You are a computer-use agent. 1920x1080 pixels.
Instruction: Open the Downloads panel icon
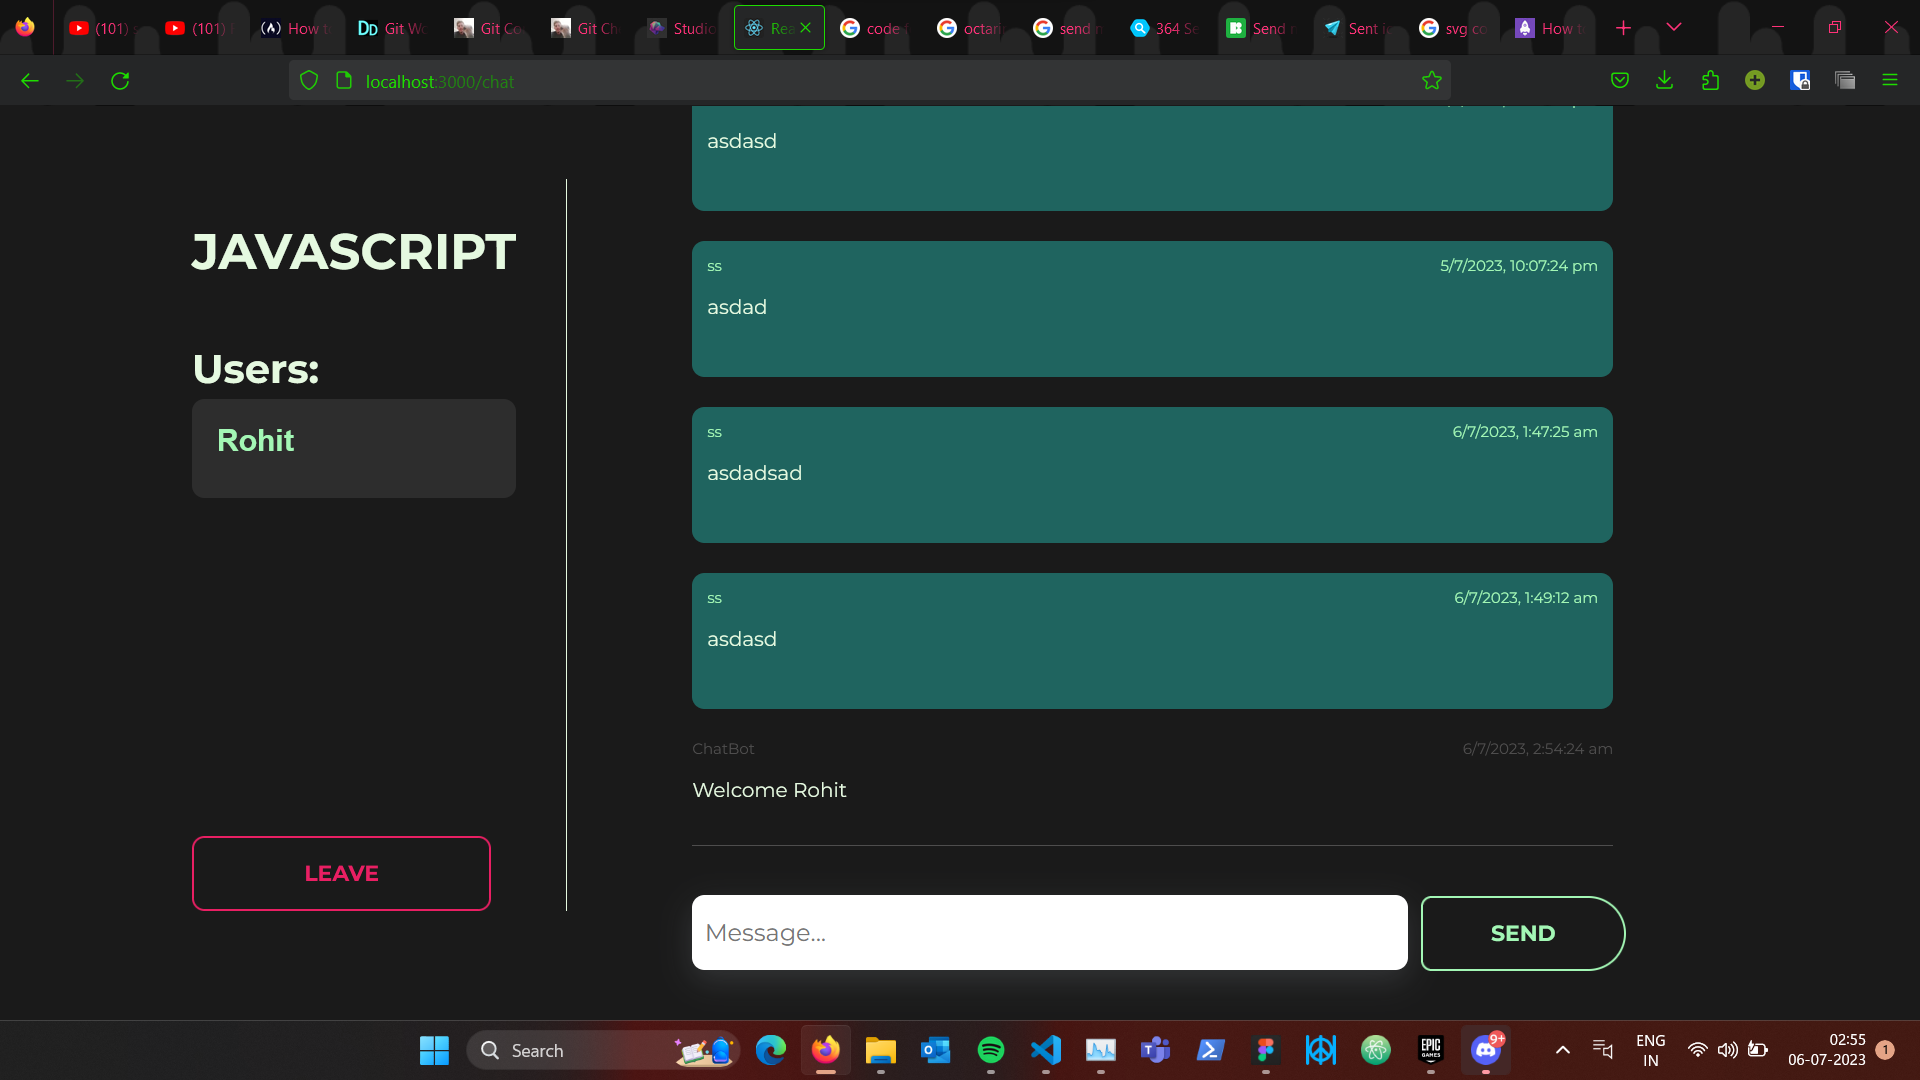pos(1664,80)
